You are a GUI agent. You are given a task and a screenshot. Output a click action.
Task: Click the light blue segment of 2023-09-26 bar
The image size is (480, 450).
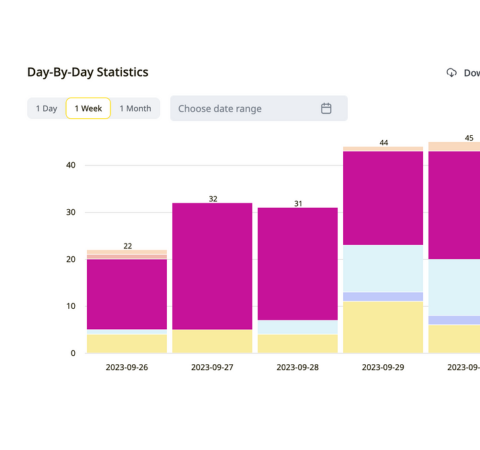click(x=127, y=332)
